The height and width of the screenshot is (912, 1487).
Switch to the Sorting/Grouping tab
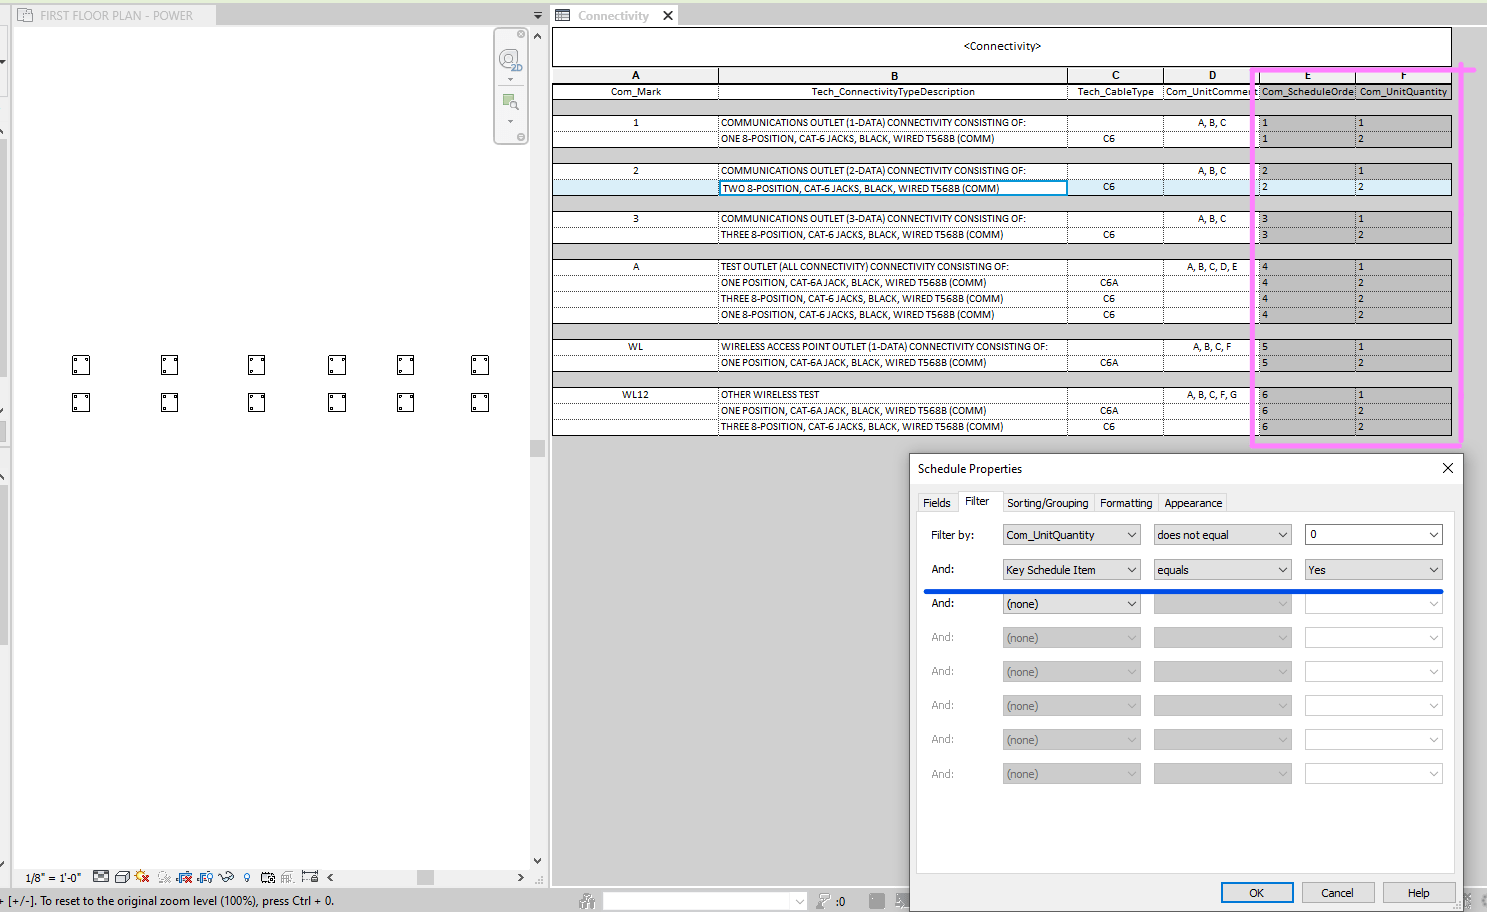(1047, 502)
